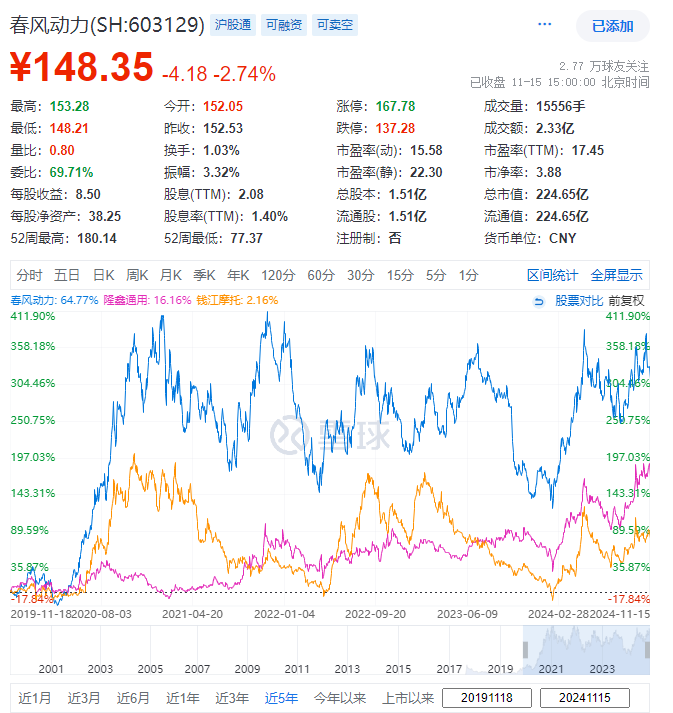Viewport: 673px width, 713px height.
Task: Click the 股息率(TTM) value 1.40%
Action: click(270, 216)
